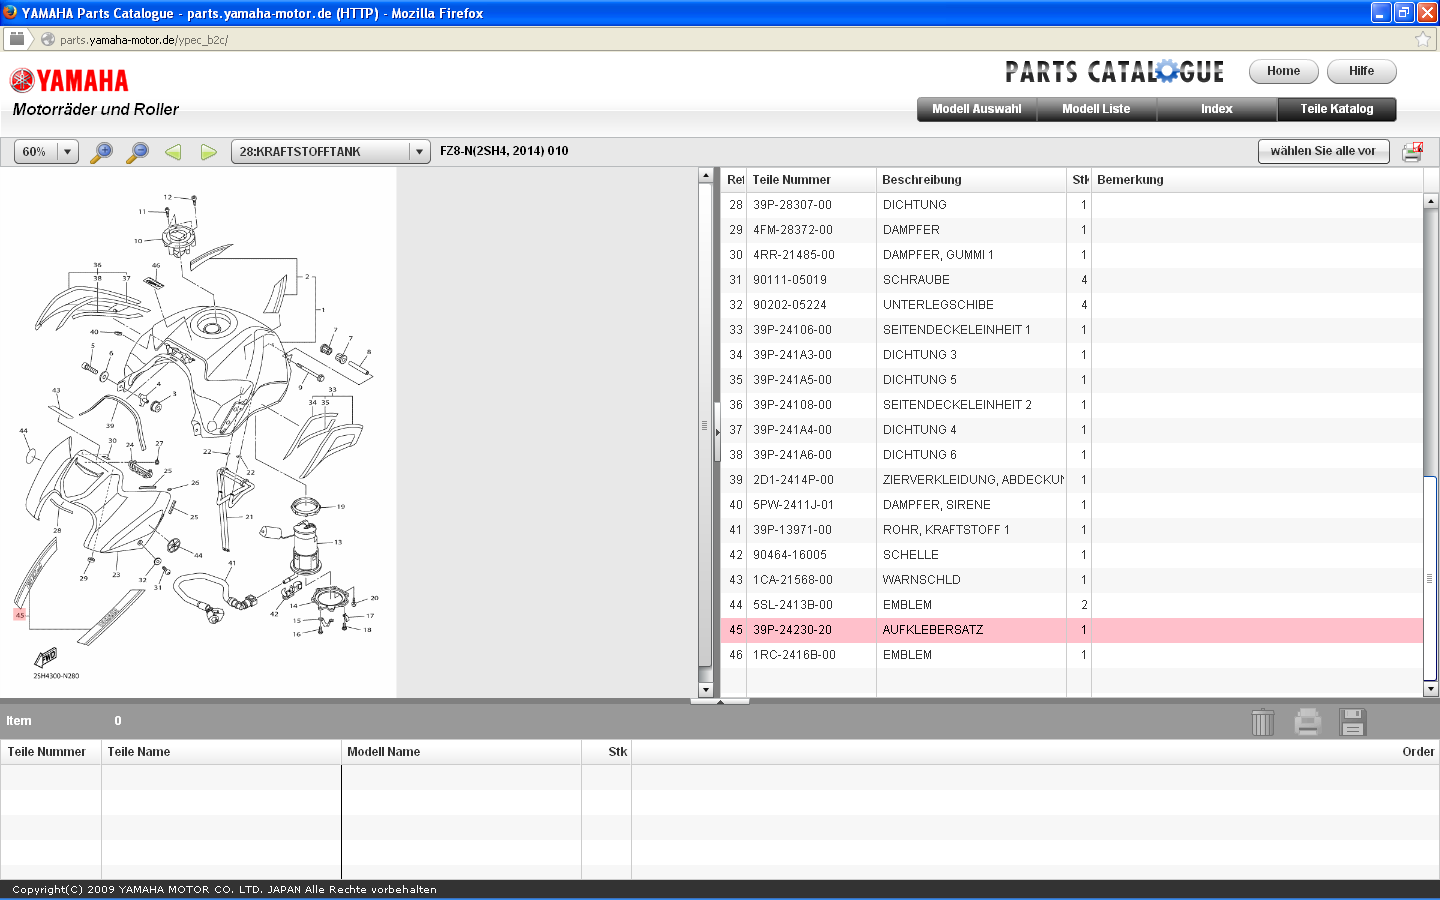The width and height of the screenshot is (1440, 900).
Task: Click the fuel tank exploded diagram
Action: pyautogui.click(x=198, y=432)
